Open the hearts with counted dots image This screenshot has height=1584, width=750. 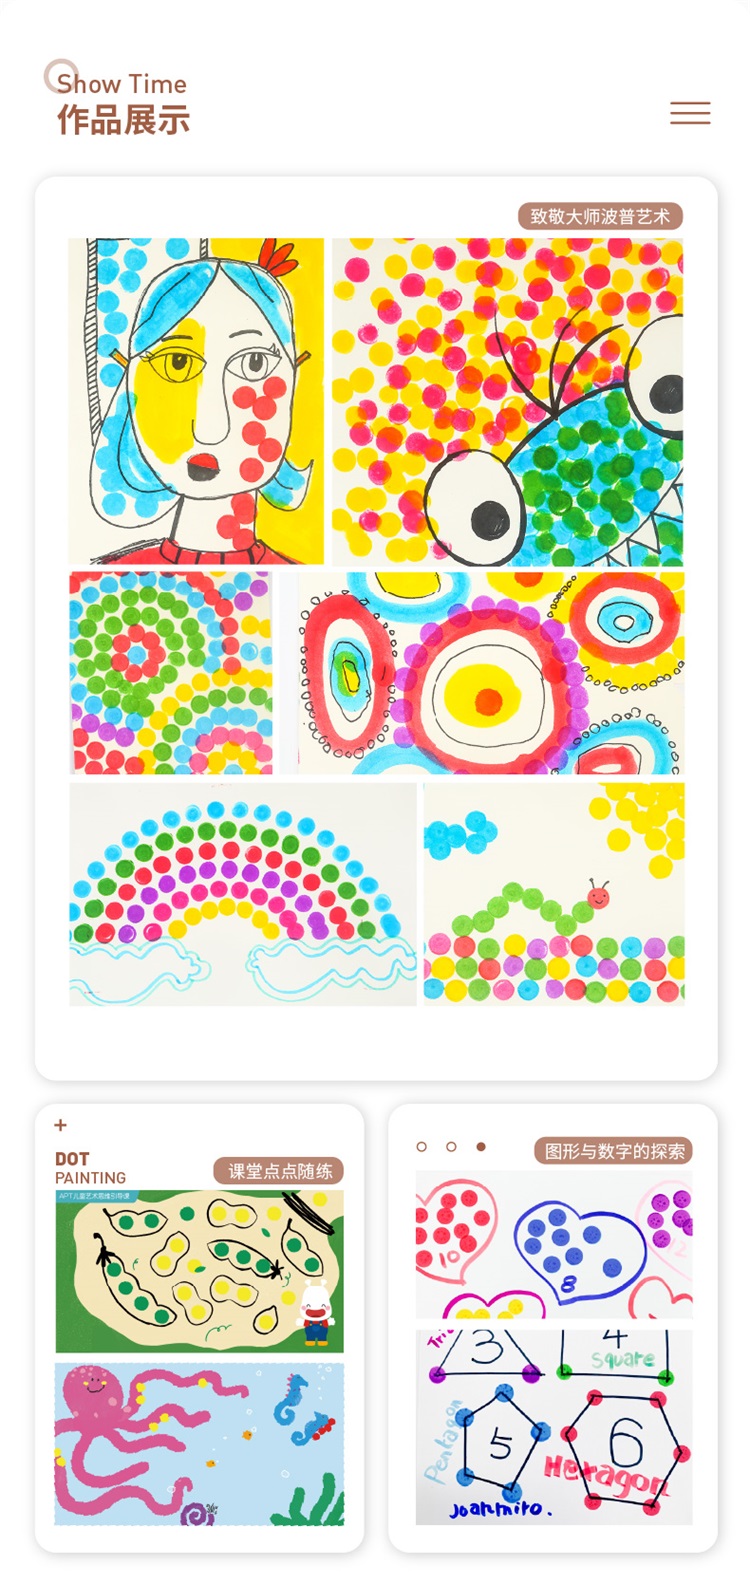click(554, 1245)
